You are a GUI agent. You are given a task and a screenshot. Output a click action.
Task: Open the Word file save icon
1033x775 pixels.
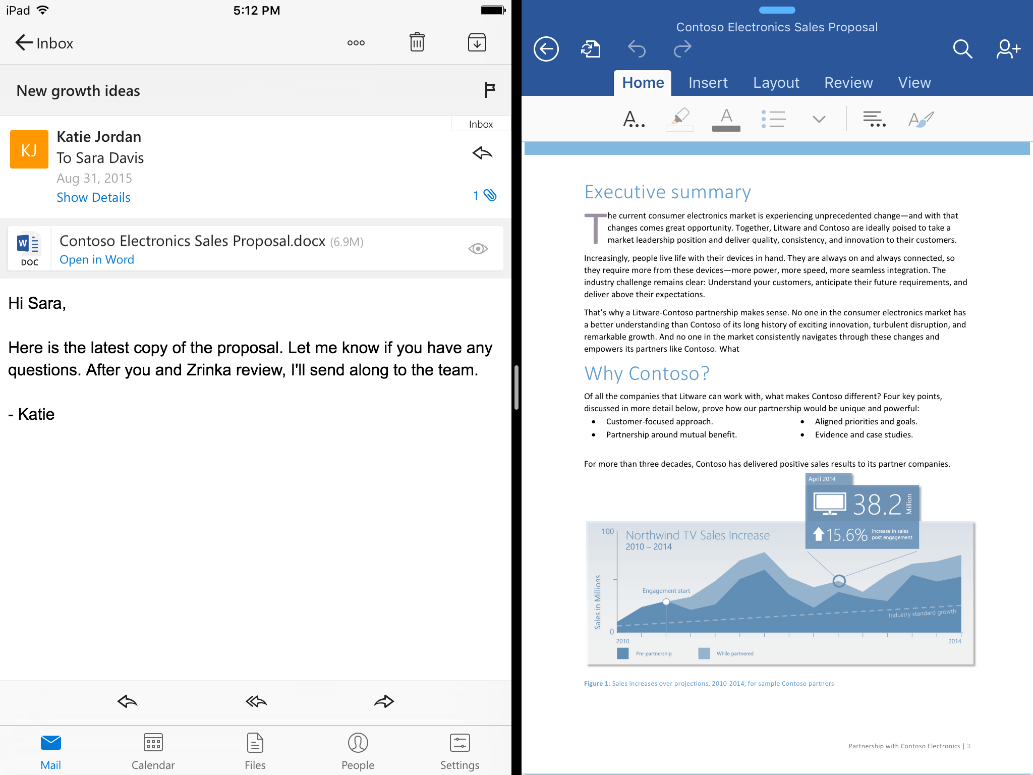coord(590,49)
